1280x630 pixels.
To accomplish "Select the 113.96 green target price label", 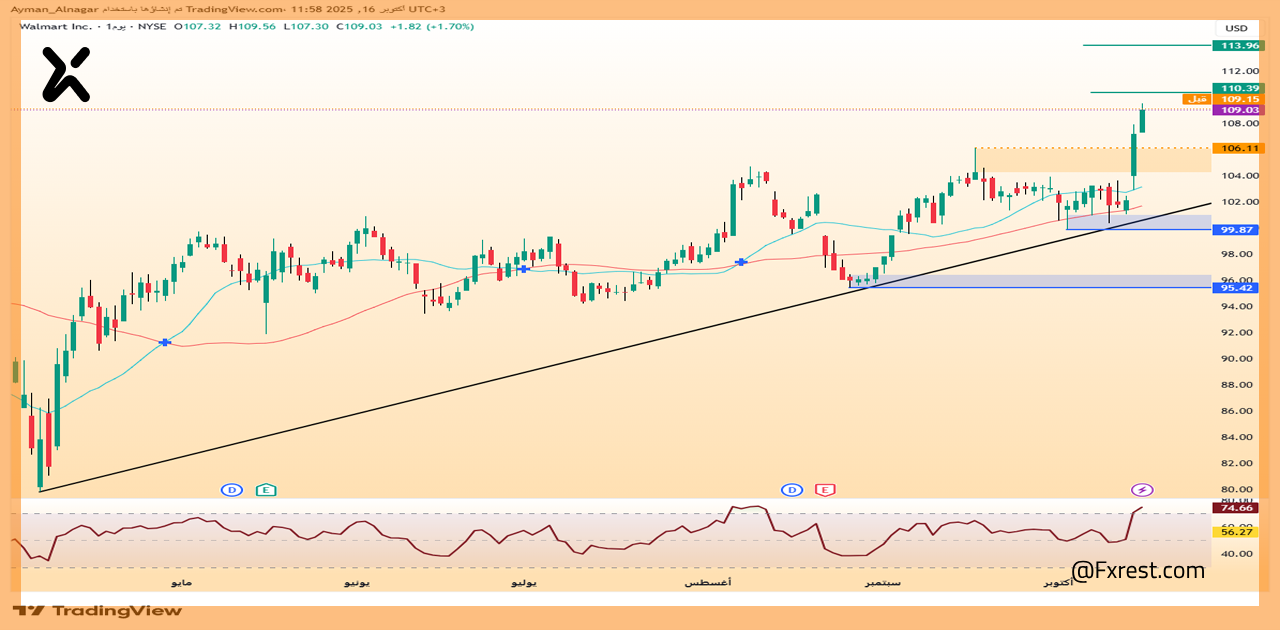I will [1238, 45].
